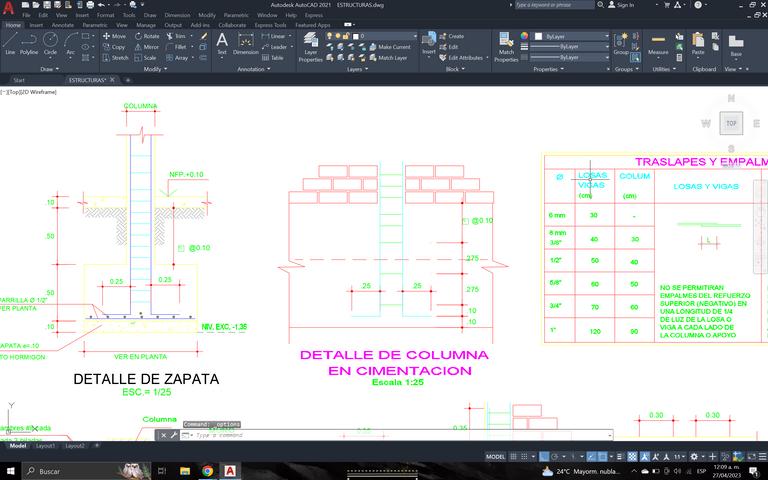Toggle ortho mode in status bar
This screenshot has height=480, width=768.
(544, 456)
